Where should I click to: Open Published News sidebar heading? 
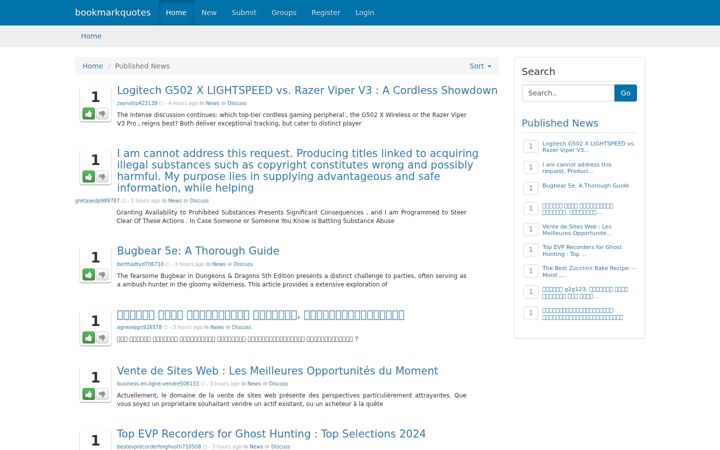point(560,123)
